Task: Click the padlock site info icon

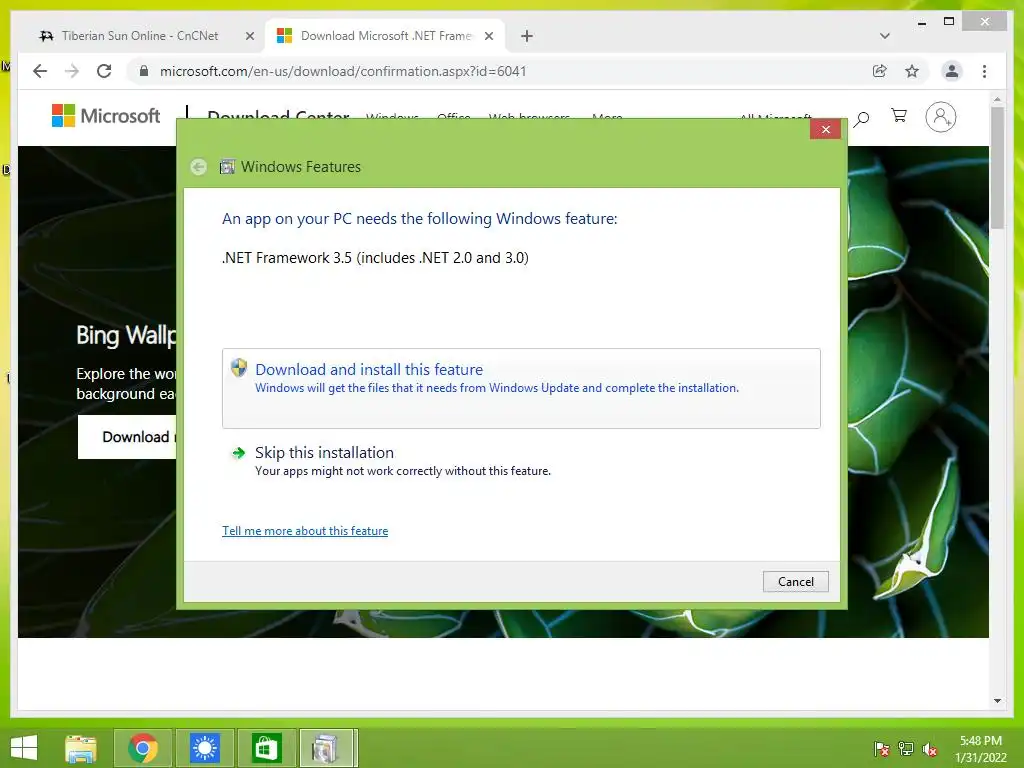Action: pyautogui.click(x=144, y=71)
